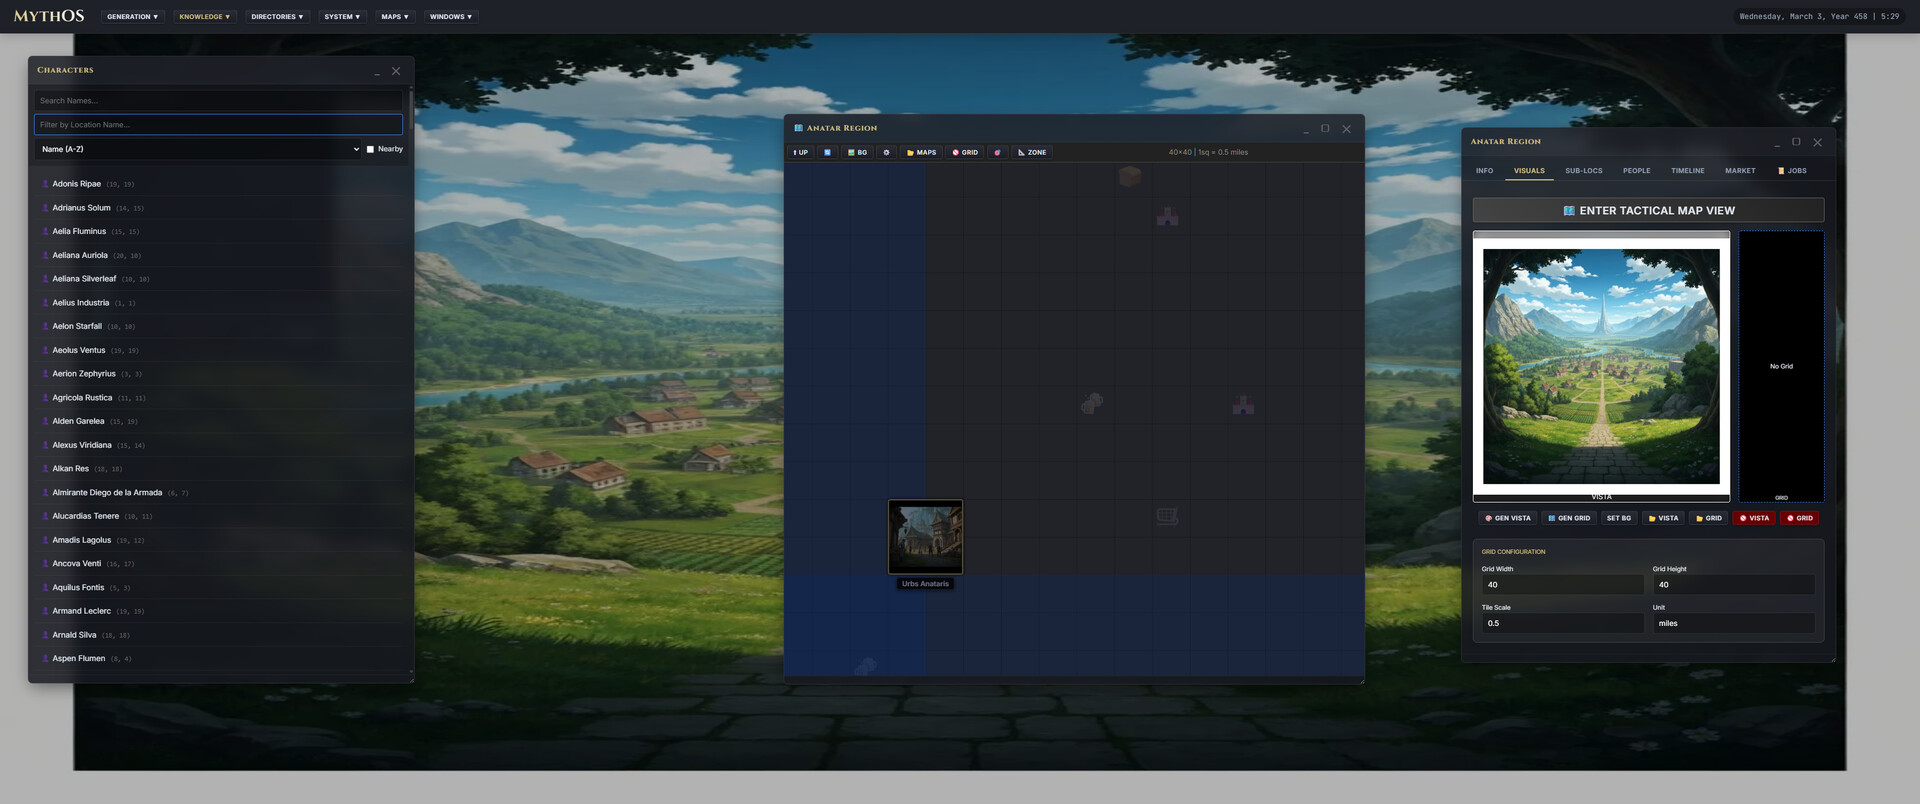Select Adonis Ripae in the character list
Screen dimensions: 1920x804
click(77, 184)
